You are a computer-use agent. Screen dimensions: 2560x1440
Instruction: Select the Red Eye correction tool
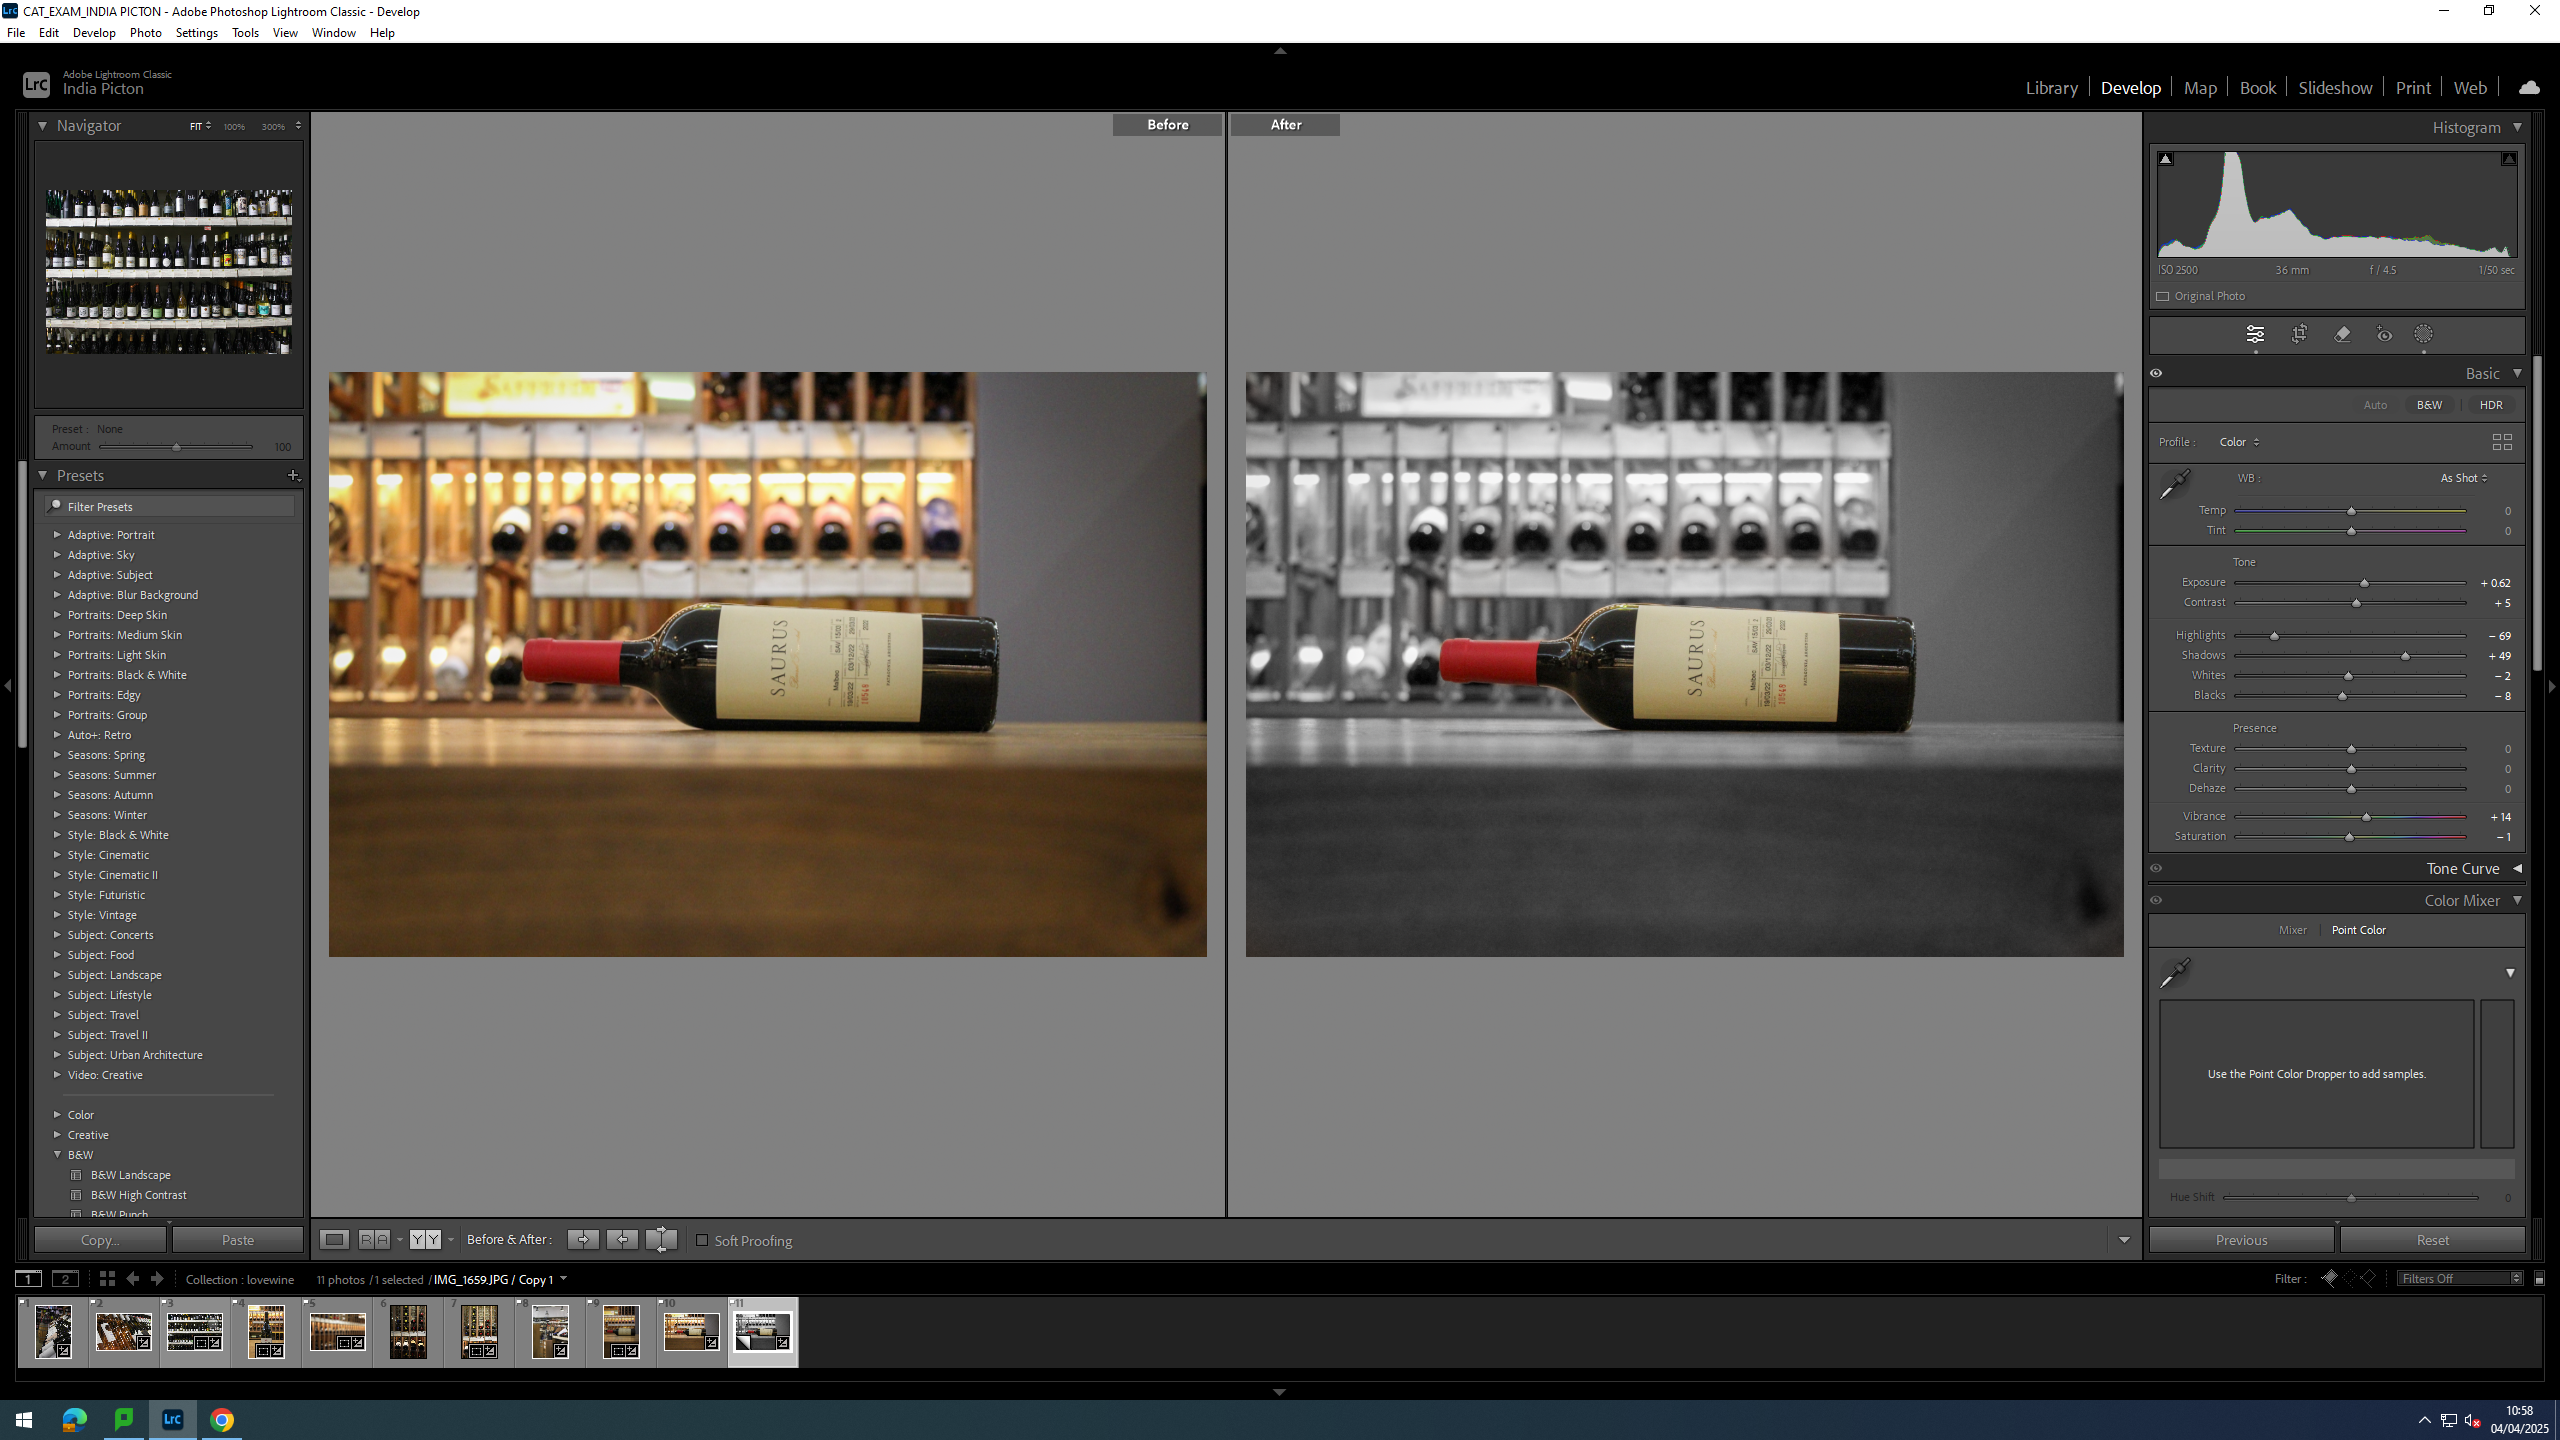(x=2384, y=335)
